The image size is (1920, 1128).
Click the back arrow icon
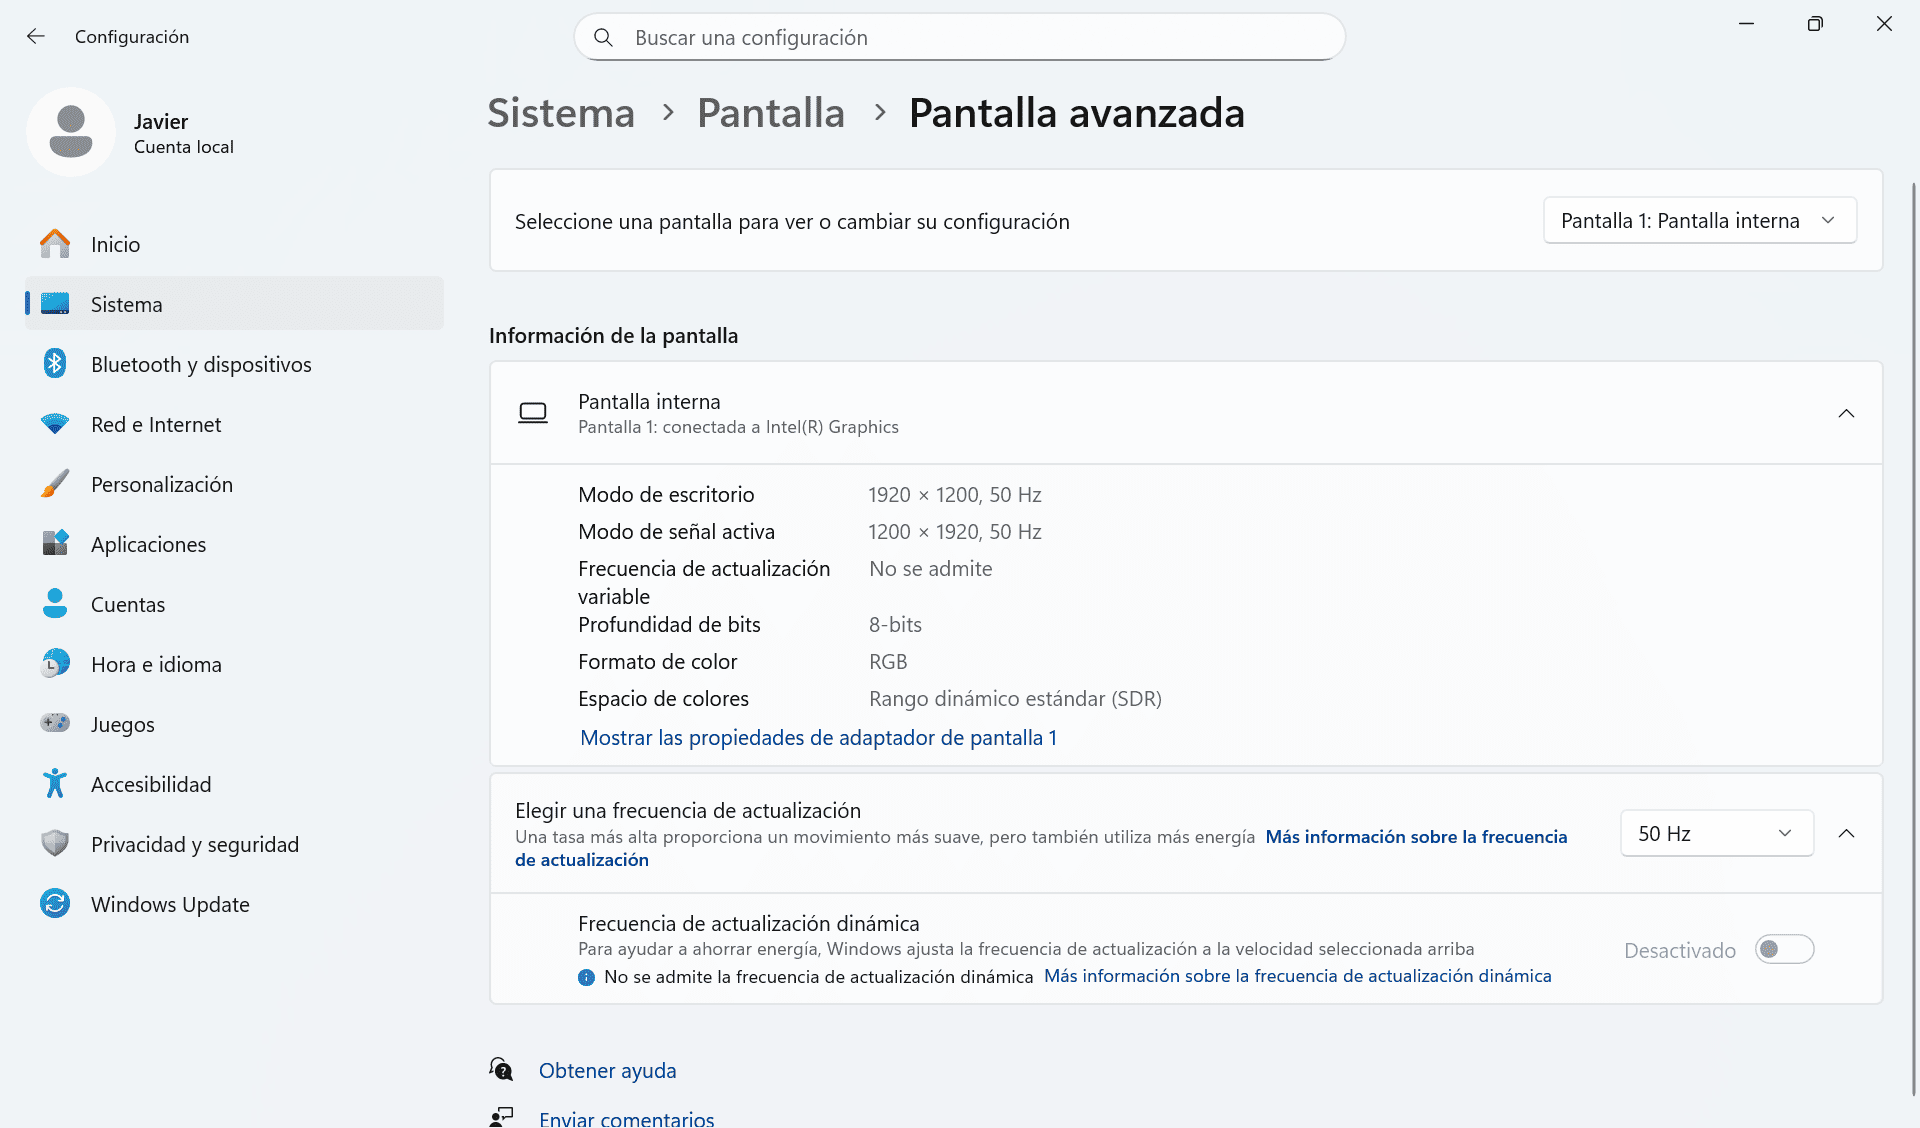(x=36, y=37)
